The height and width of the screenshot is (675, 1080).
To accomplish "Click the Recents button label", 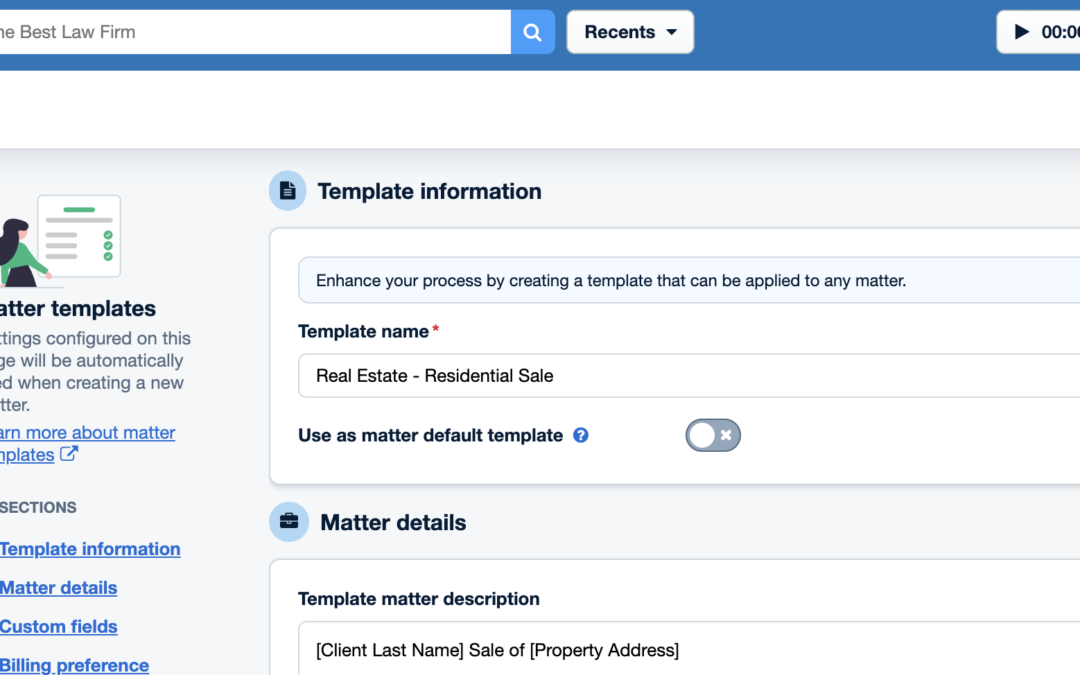I will click(x=618, y=31).
